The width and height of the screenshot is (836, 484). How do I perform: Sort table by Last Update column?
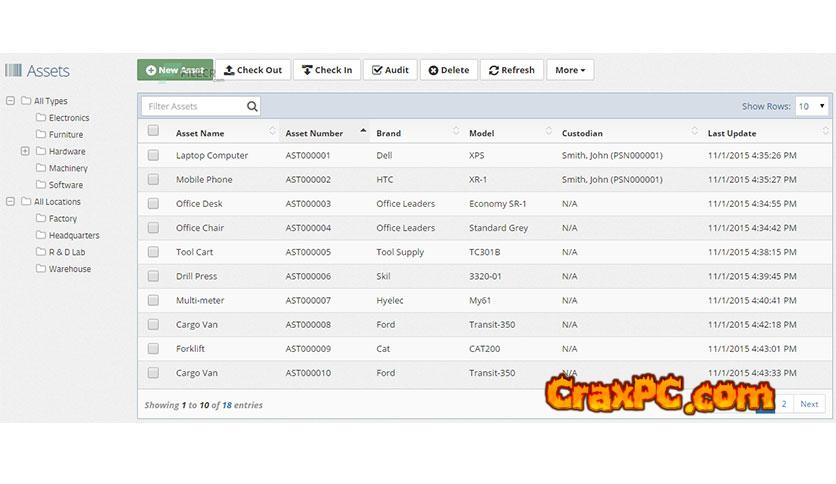click(731, 133)
